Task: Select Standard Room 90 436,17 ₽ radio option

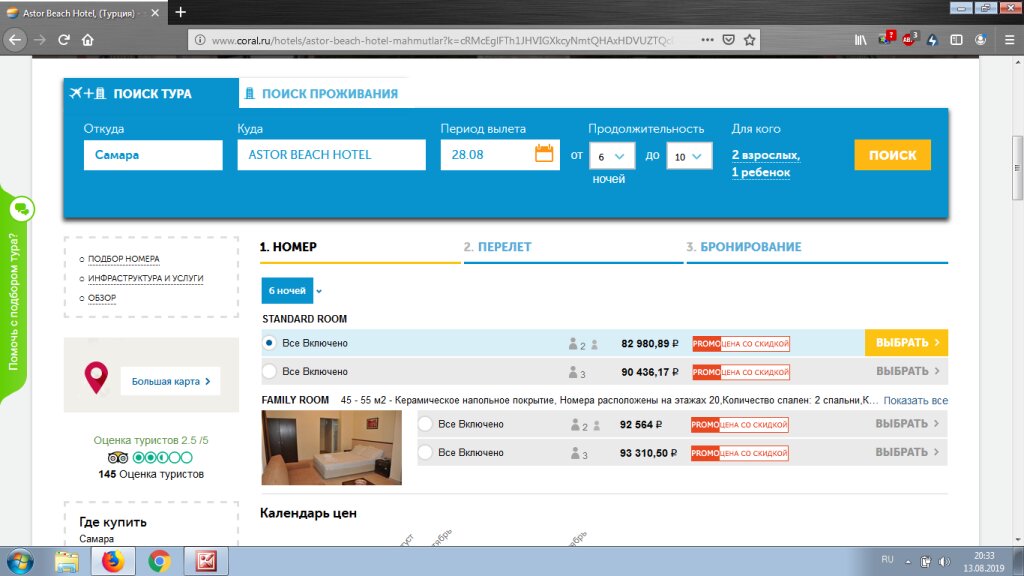Action: (269, 372)
